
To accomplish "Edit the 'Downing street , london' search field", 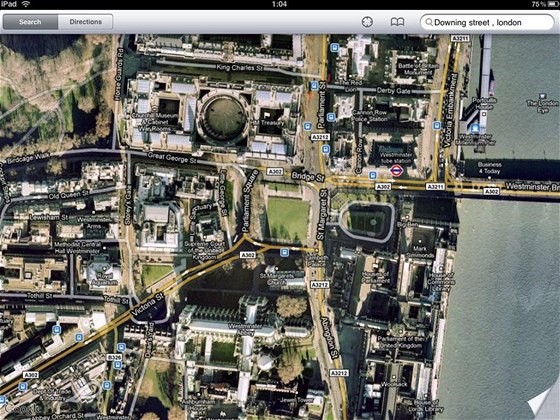I will click(x=487, y=22).
